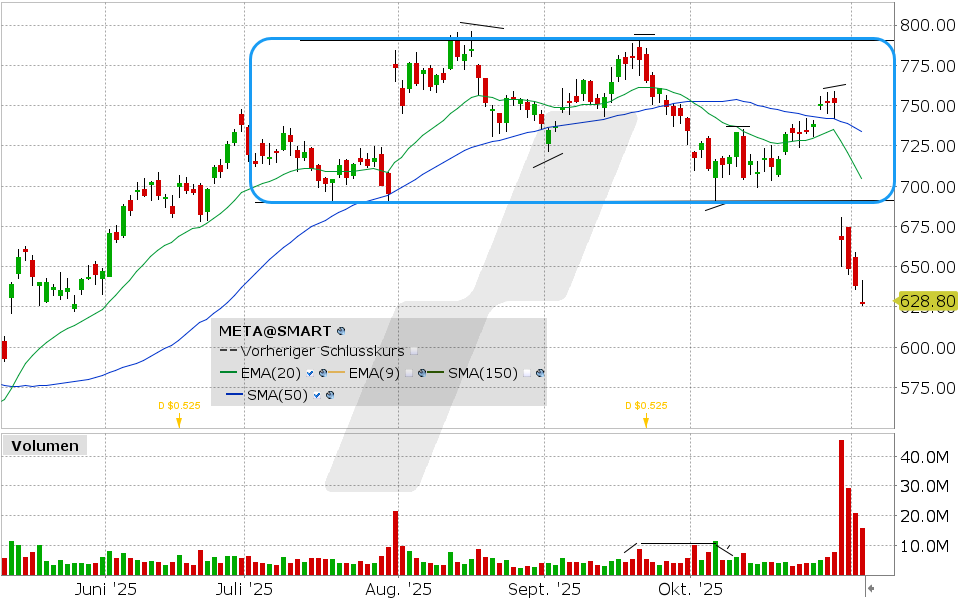Click the September dividend arrow marker
This screenshot has width=960, height=600.
coord(646,421)
